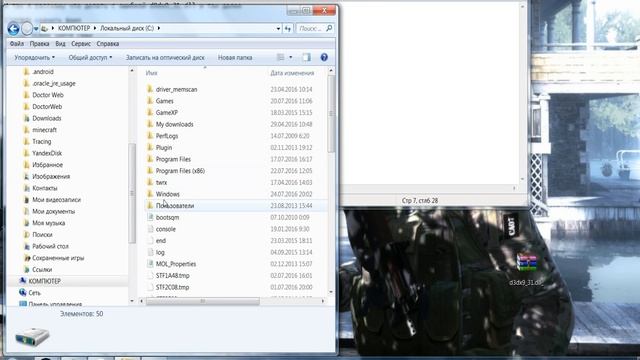640x360 pixels.
Task: Open Explorer help question mark icon
Action: (x=324, y=58)
